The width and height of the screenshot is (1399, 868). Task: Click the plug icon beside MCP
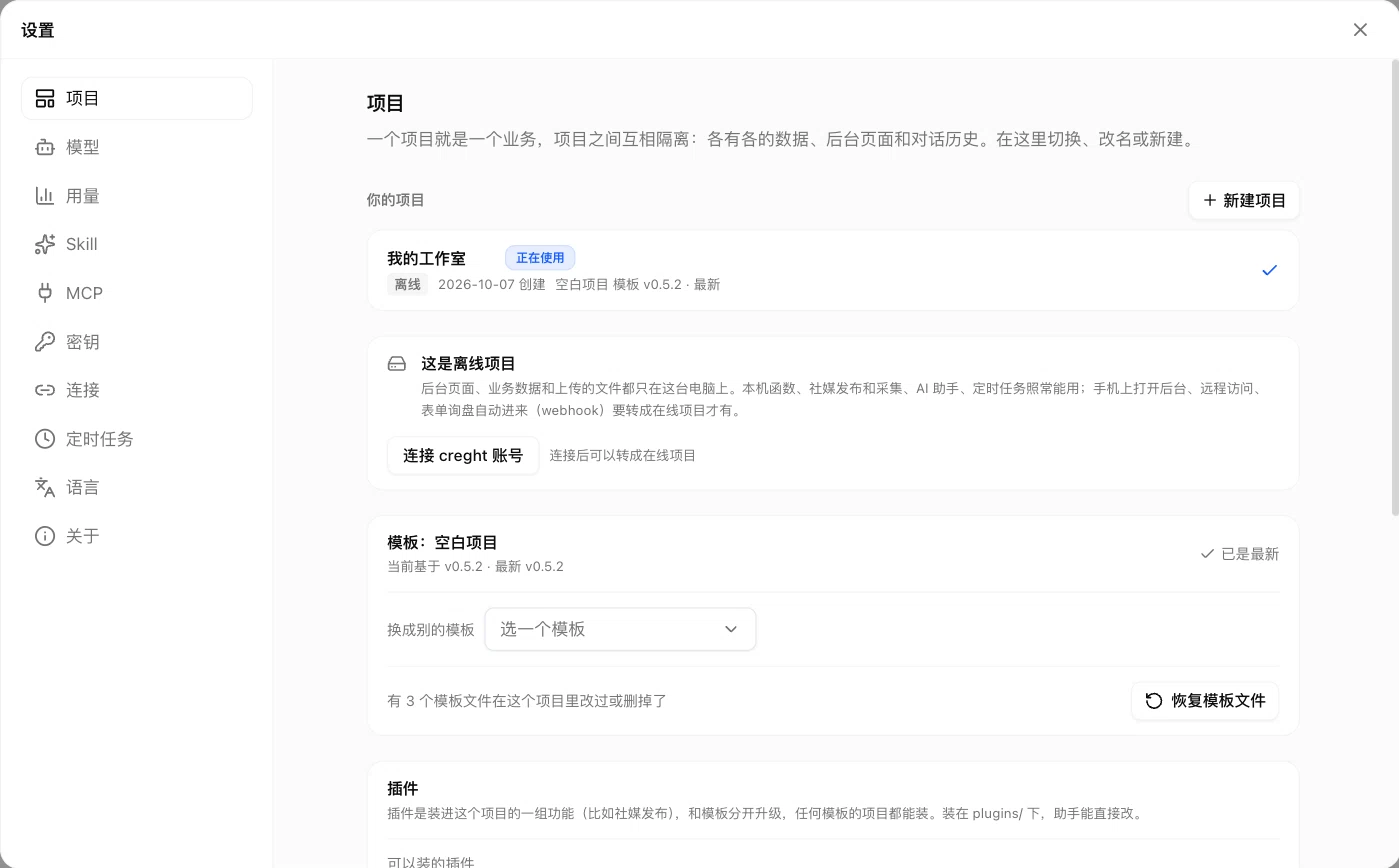click(x=45, y=293)
